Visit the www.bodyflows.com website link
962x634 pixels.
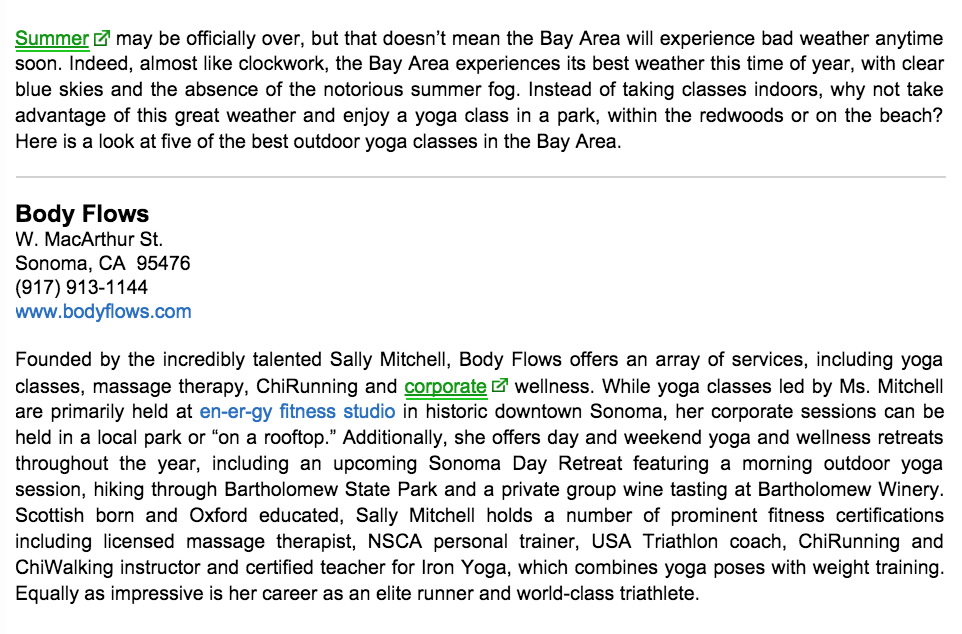(103, 311)
